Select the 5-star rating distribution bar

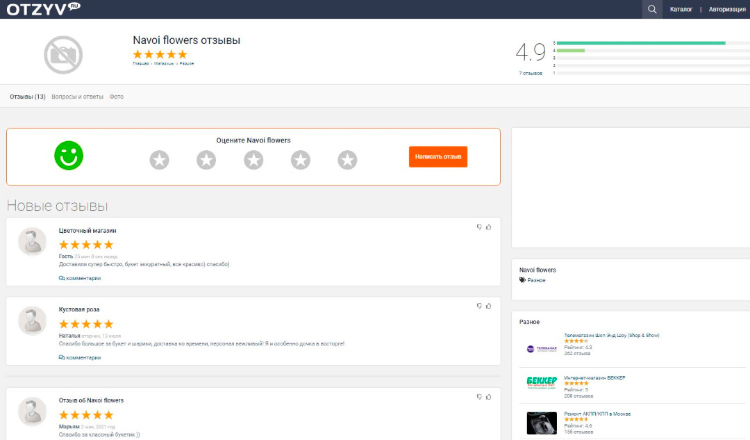click(640, 43)
